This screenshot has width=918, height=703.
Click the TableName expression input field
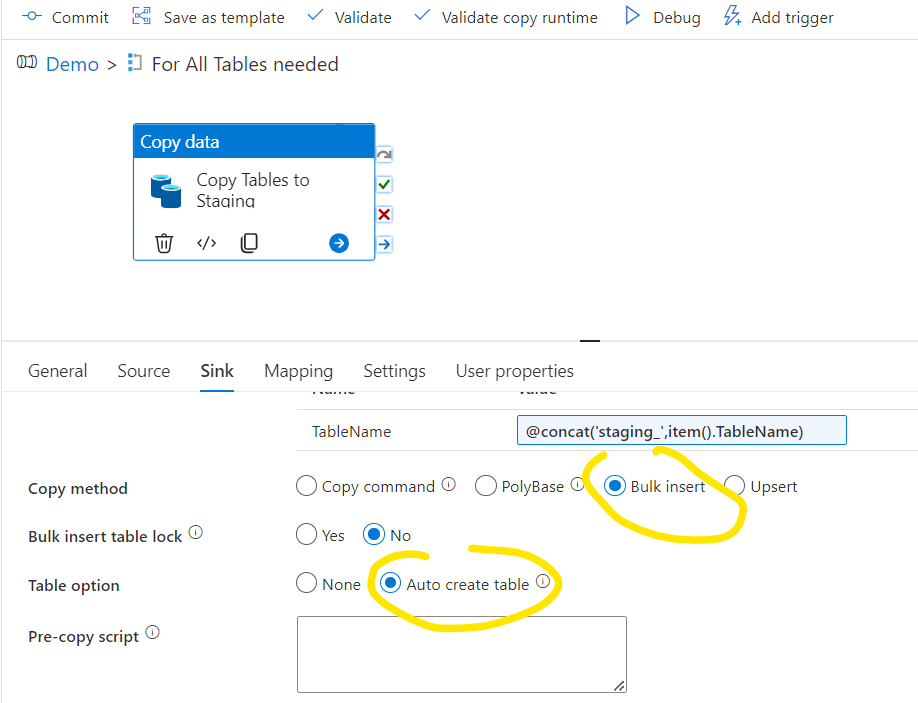pyautogui.click(x=681, y=431)
